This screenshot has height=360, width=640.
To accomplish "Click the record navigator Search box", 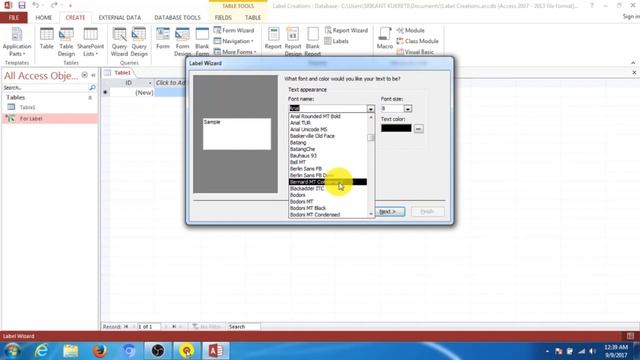I will tap(243, 327).
